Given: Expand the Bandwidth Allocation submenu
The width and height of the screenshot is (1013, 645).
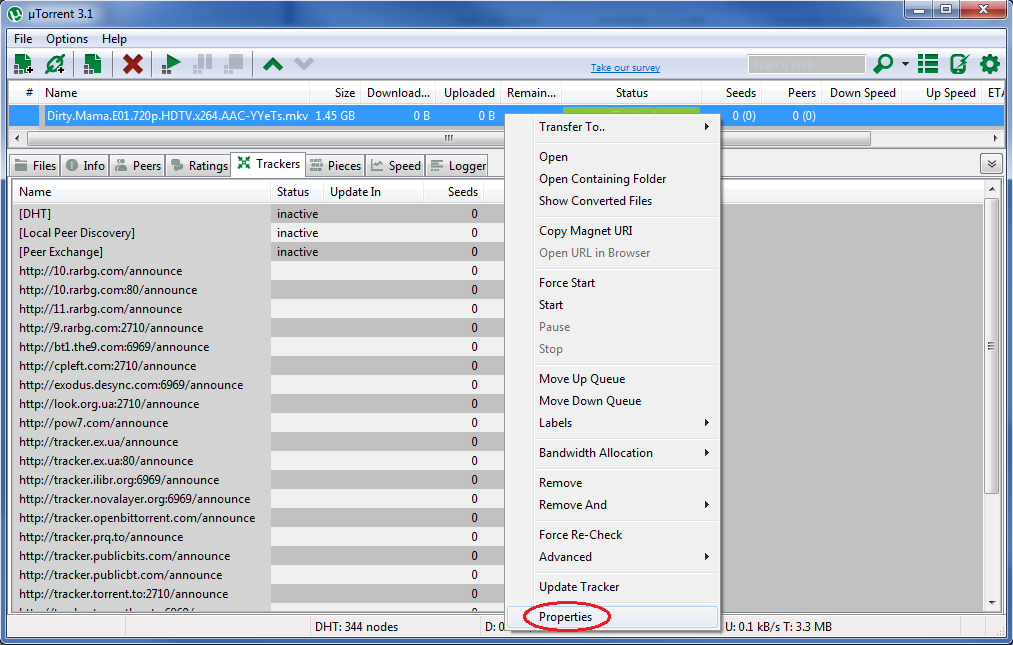Looking at the screenshot, I should pos(625,452).
